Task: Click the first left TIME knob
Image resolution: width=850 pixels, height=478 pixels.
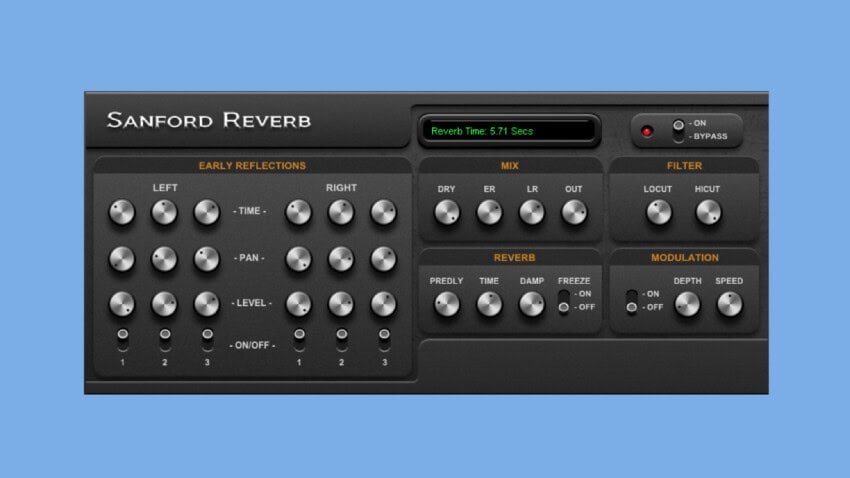Action: pos(122,212)
